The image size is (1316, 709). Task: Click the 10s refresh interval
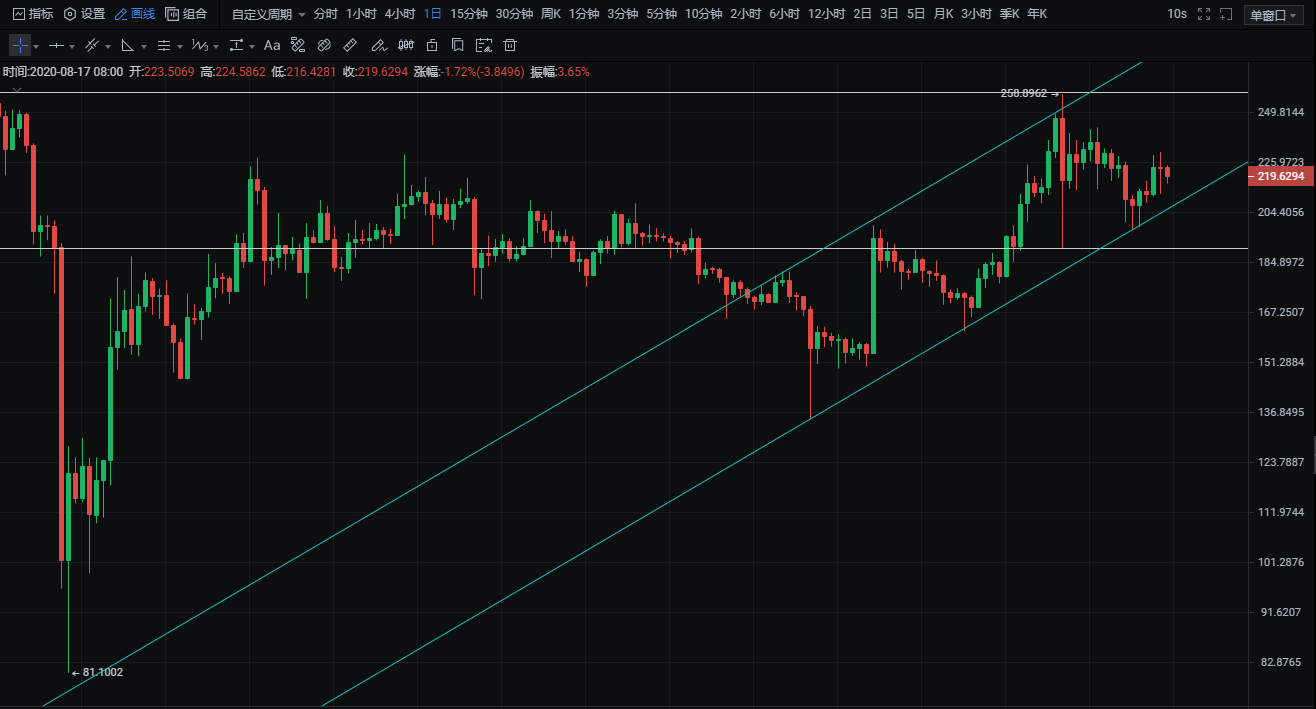1177,14
